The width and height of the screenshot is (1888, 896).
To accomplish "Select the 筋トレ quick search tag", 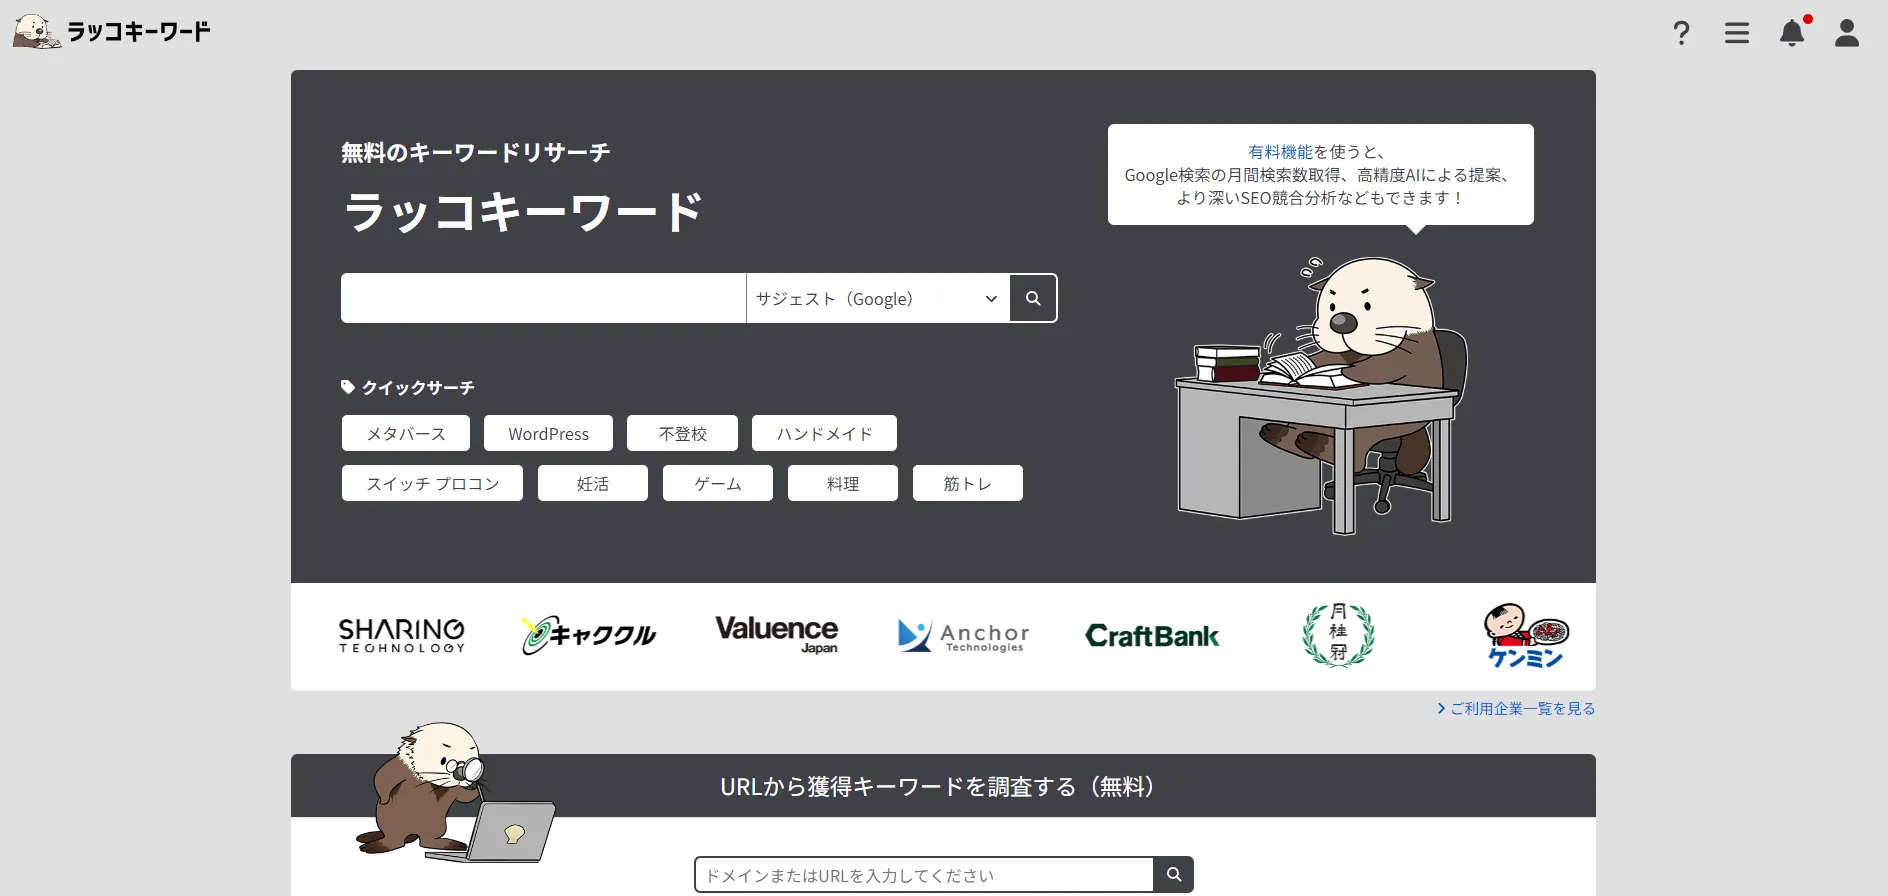I will [968, 483].
